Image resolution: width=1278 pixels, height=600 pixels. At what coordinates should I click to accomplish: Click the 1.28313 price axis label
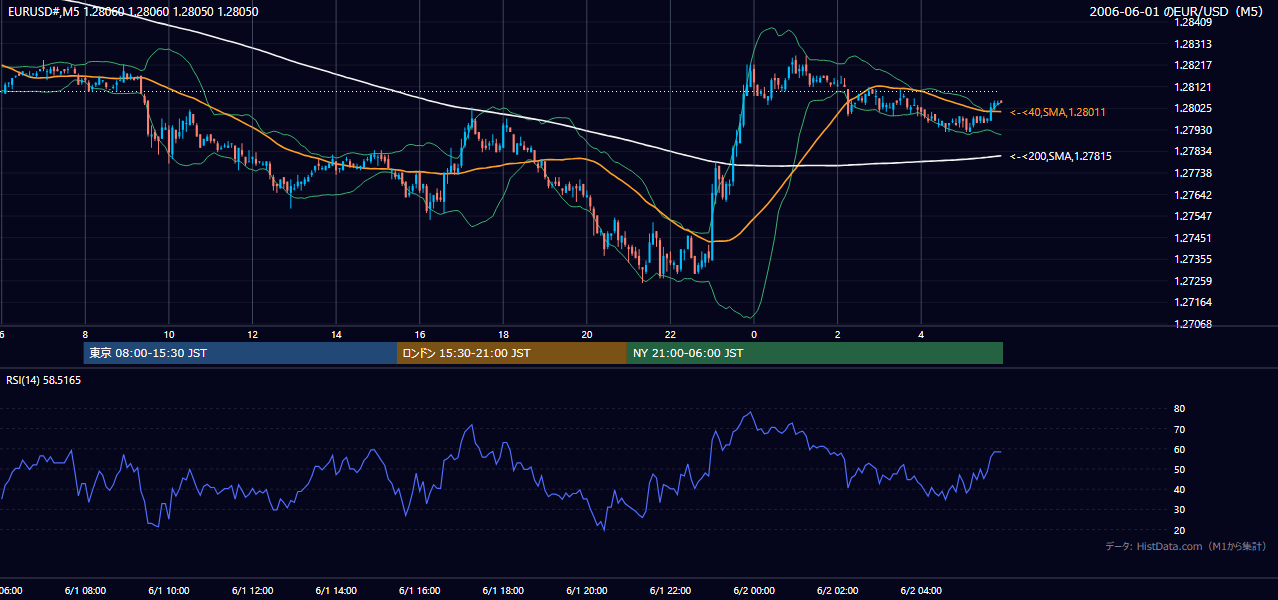1193,44
